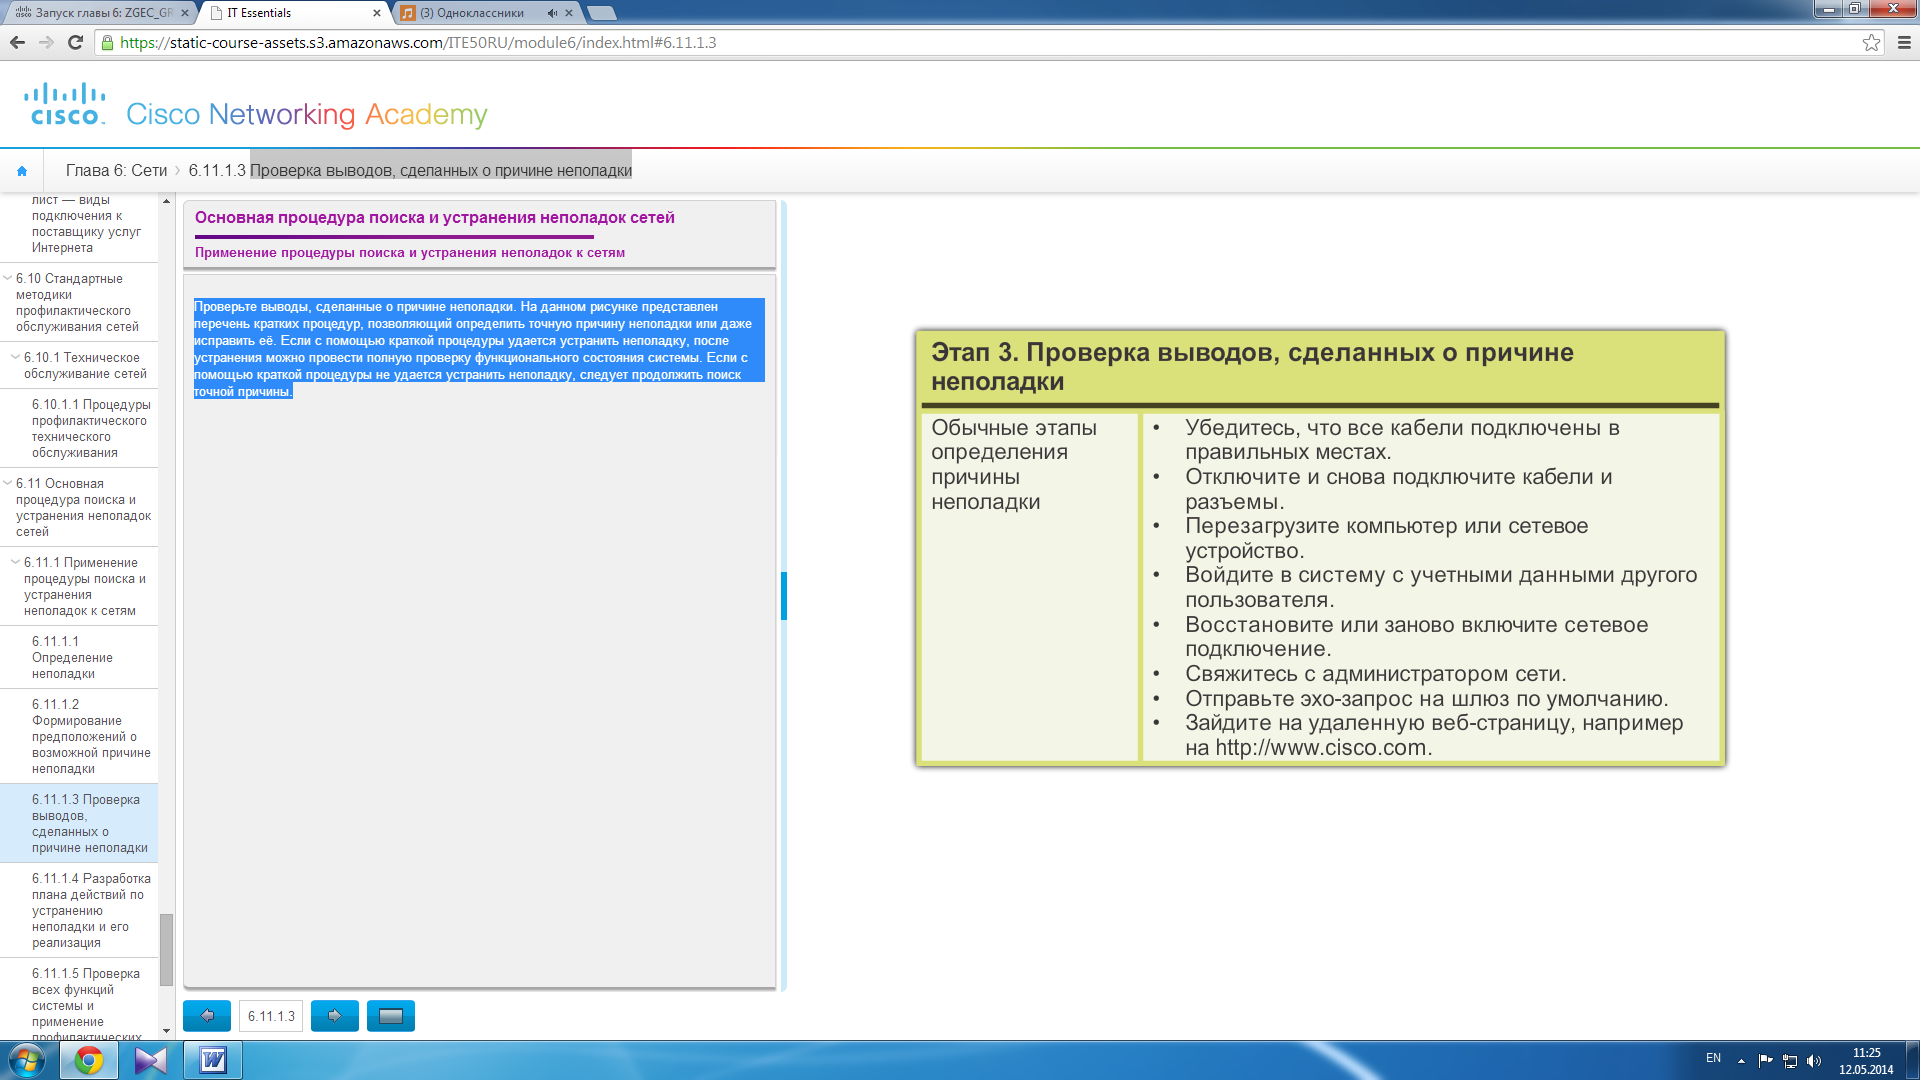Click the Применение процедуры поиска subheading
1920x1080 pixels.
[410, 253]
